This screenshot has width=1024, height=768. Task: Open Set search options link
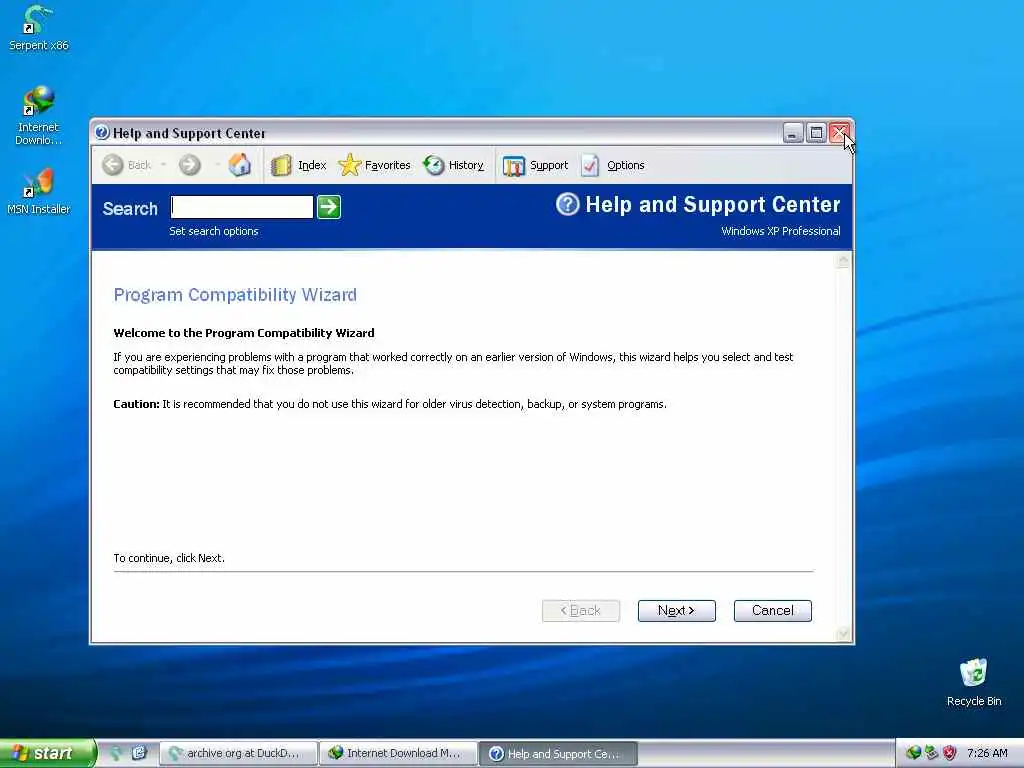click(x=214, y=231)
